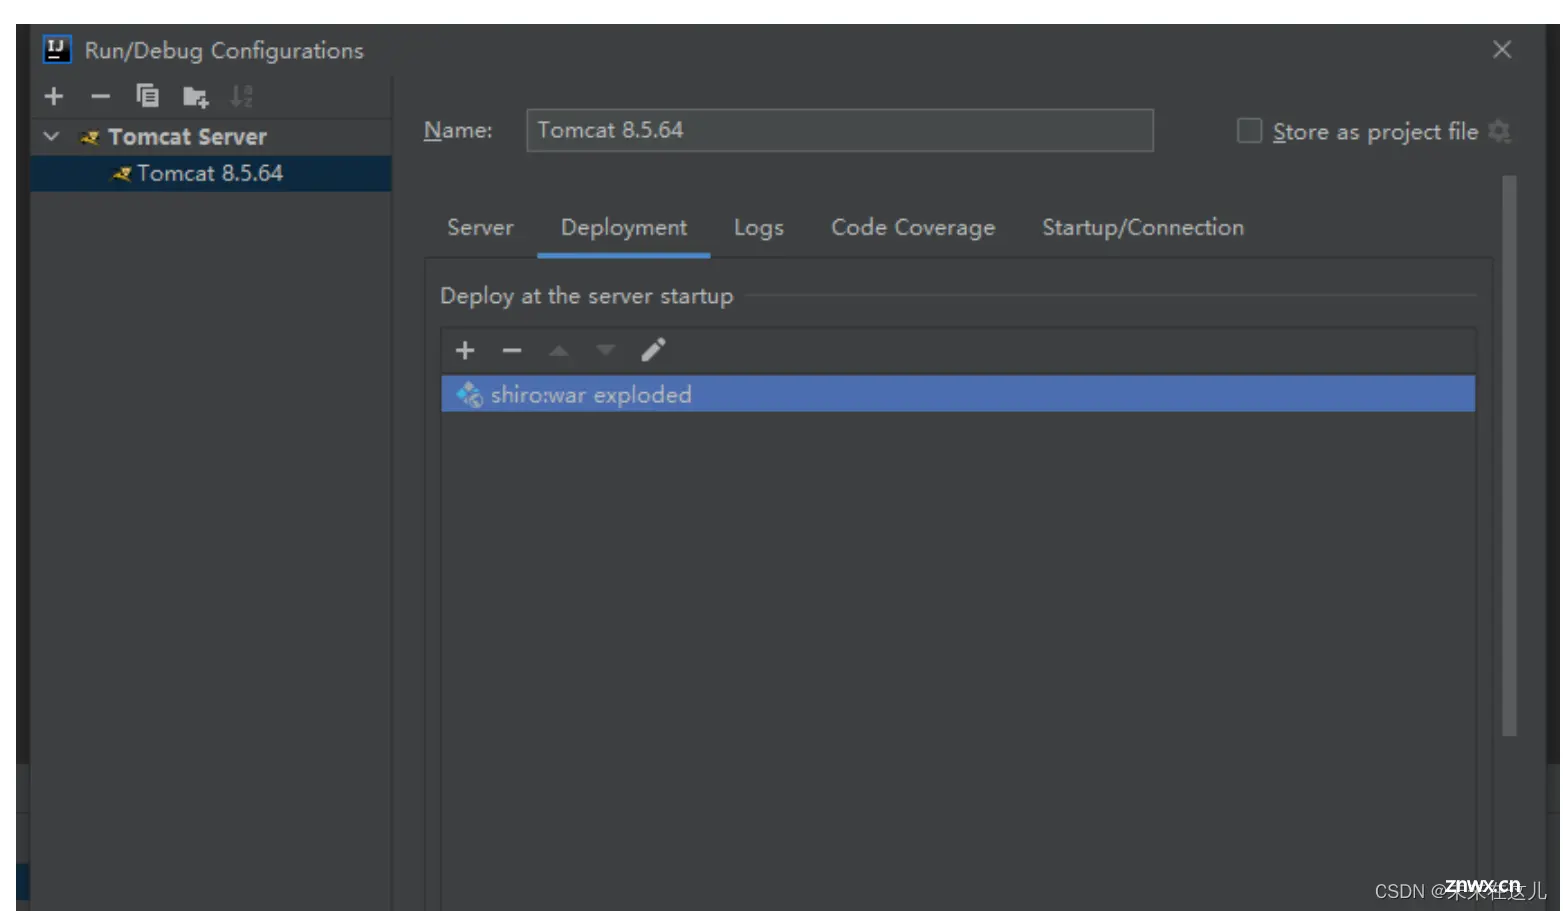Close the Run/Debug Configurations dialog

click(1502, 49)
